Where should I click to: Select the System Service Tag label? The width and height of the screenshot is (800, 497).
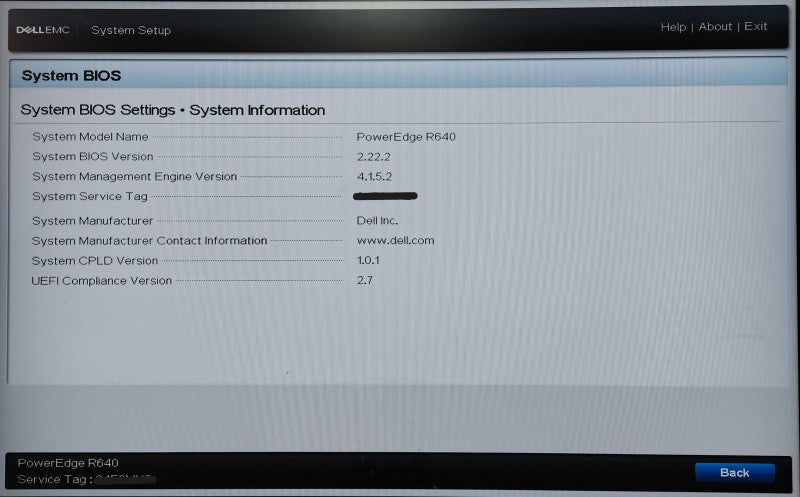point(90,196)
